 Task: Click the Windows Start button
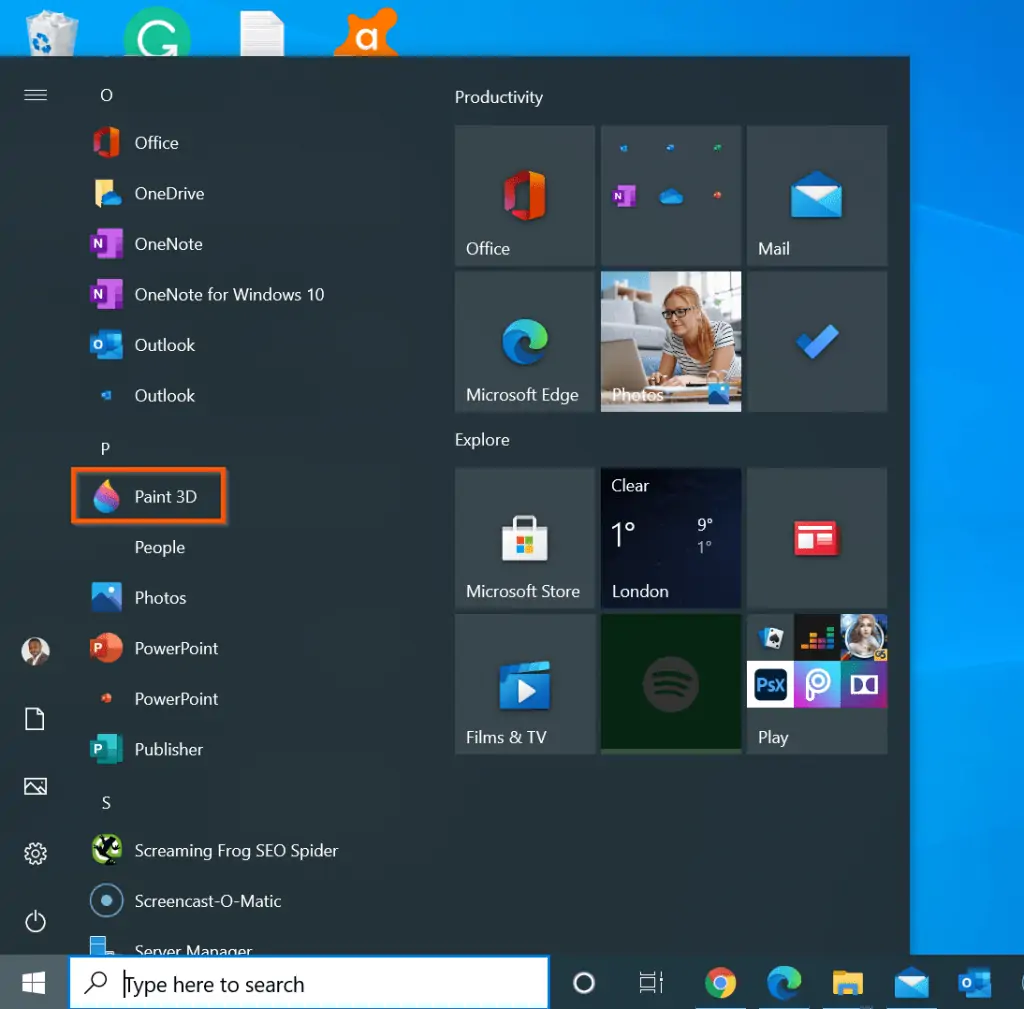33,984
